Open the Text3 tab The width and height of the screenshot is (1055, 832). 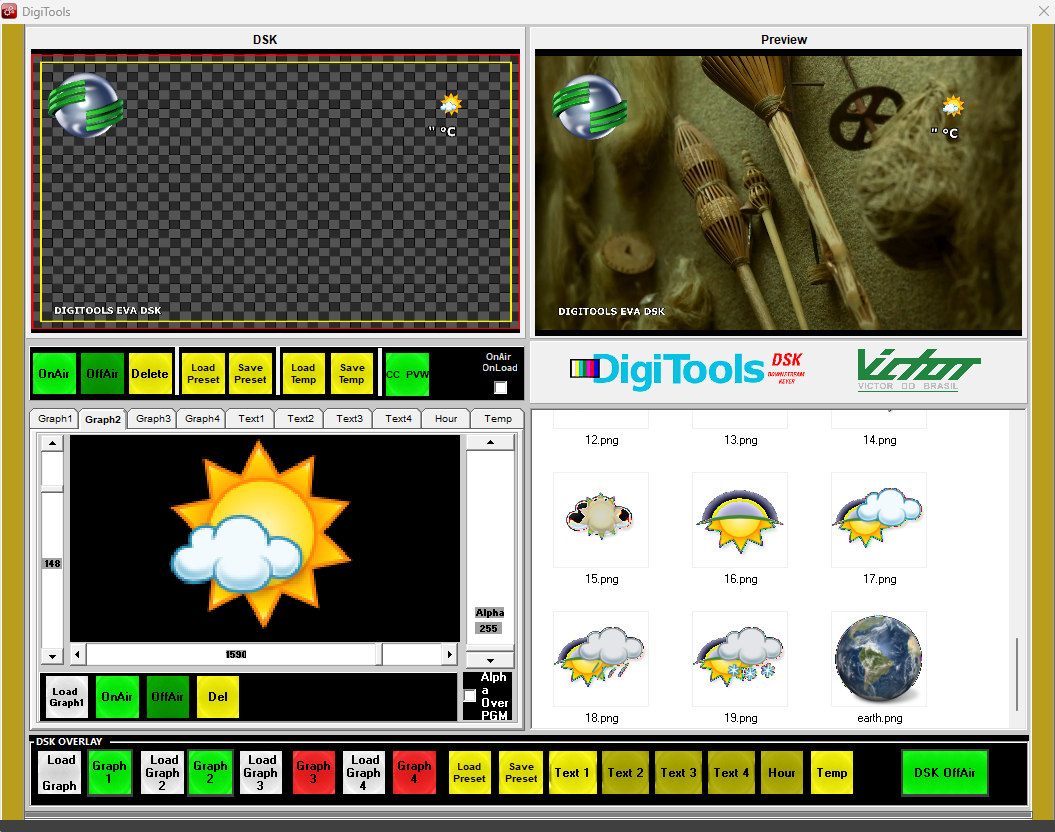click(349, 418)
